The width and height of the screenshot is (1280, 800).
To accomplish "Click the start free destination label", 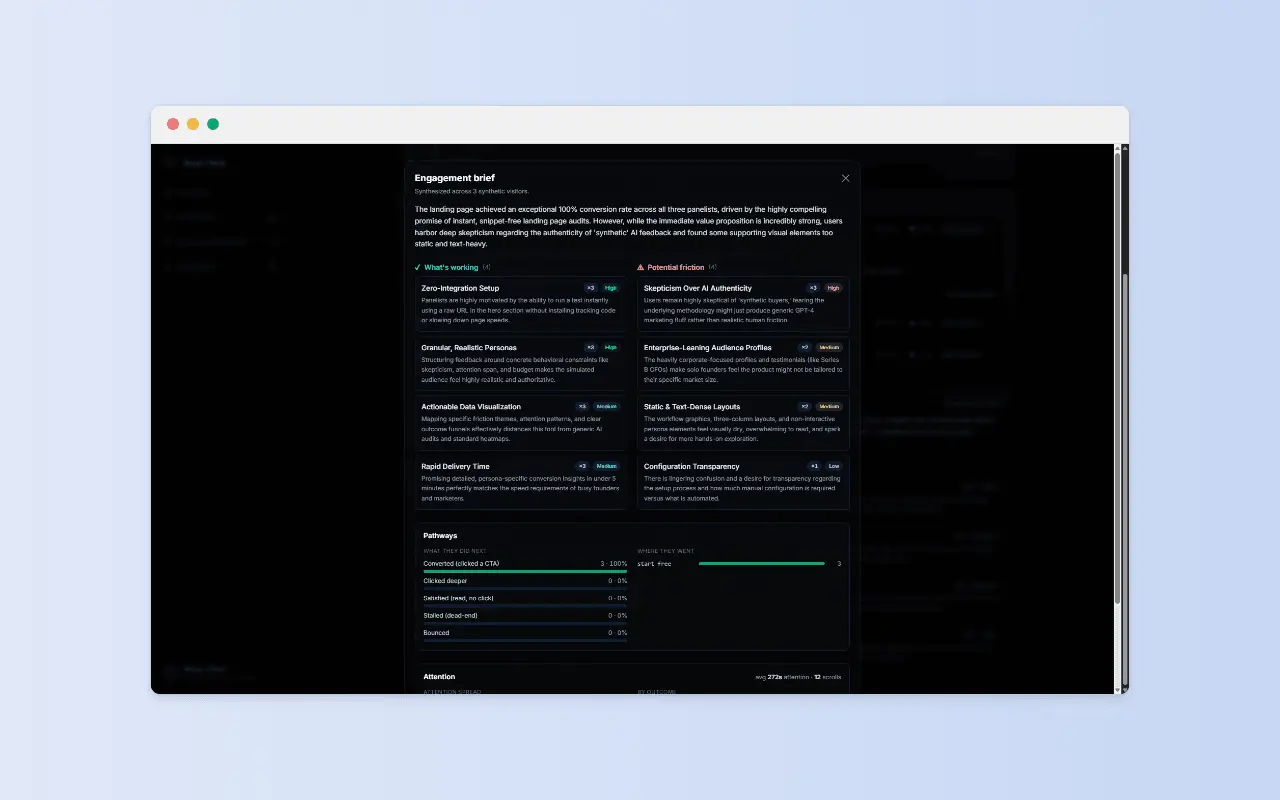I will [654, 564].
